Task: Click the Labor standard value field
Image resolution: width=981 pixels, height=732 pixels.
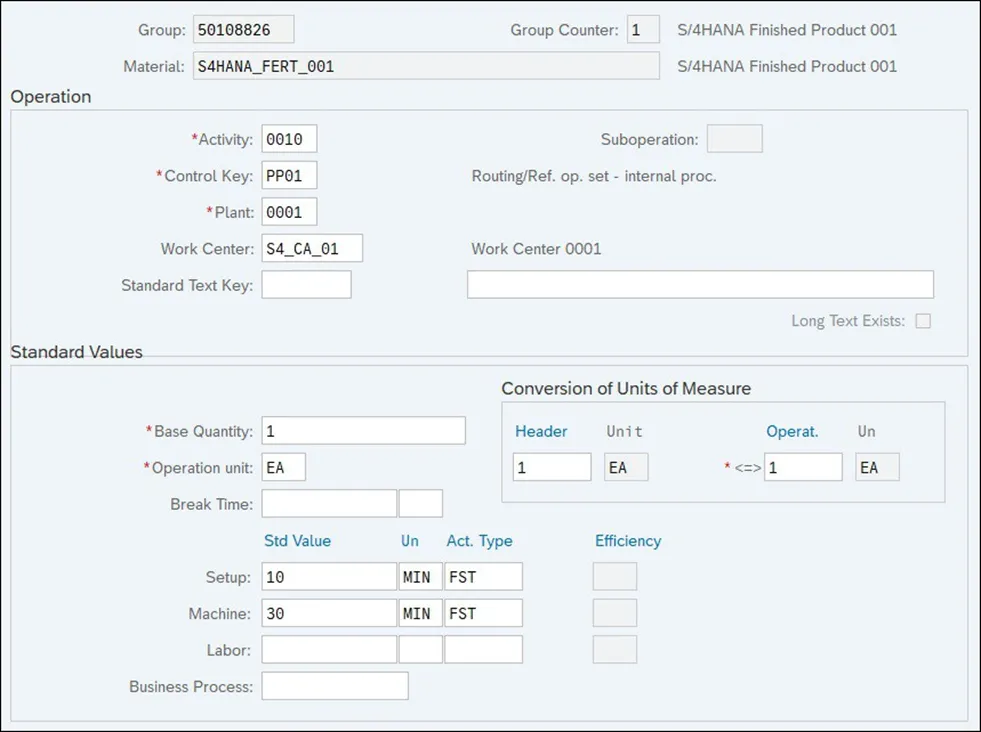Action: (329, 649)
